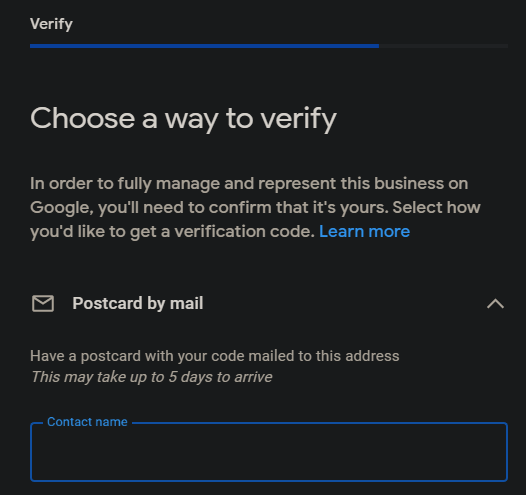Open the Learn more link

click(x=364, y=231)
